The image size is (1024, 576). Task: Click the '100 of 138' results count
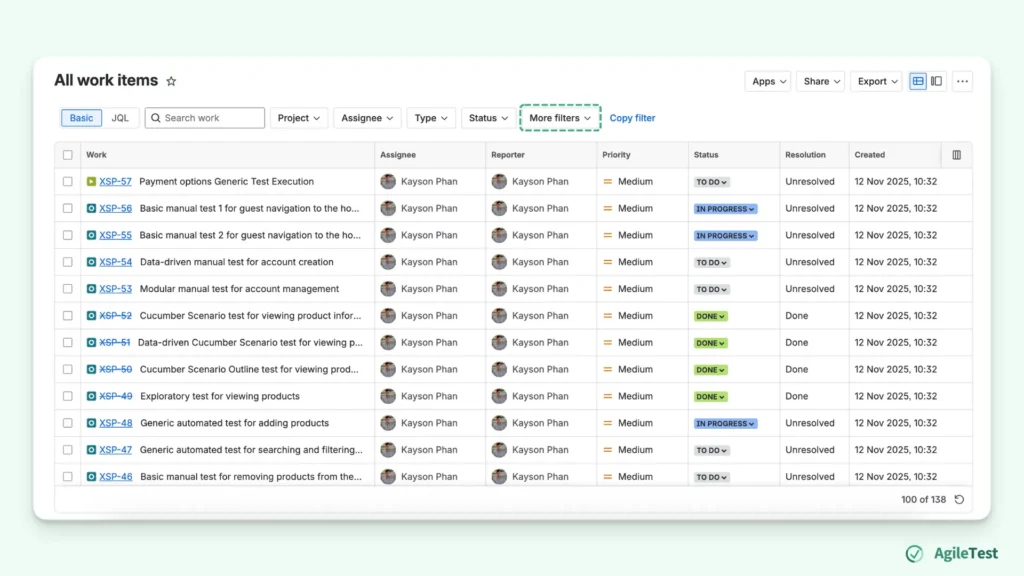(923, 500)
